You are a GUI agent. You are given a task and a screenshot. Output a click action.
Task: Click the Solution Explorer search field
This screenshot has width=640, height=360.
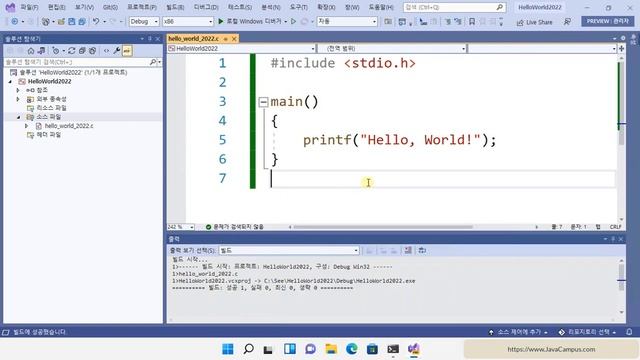click(82, 62)
